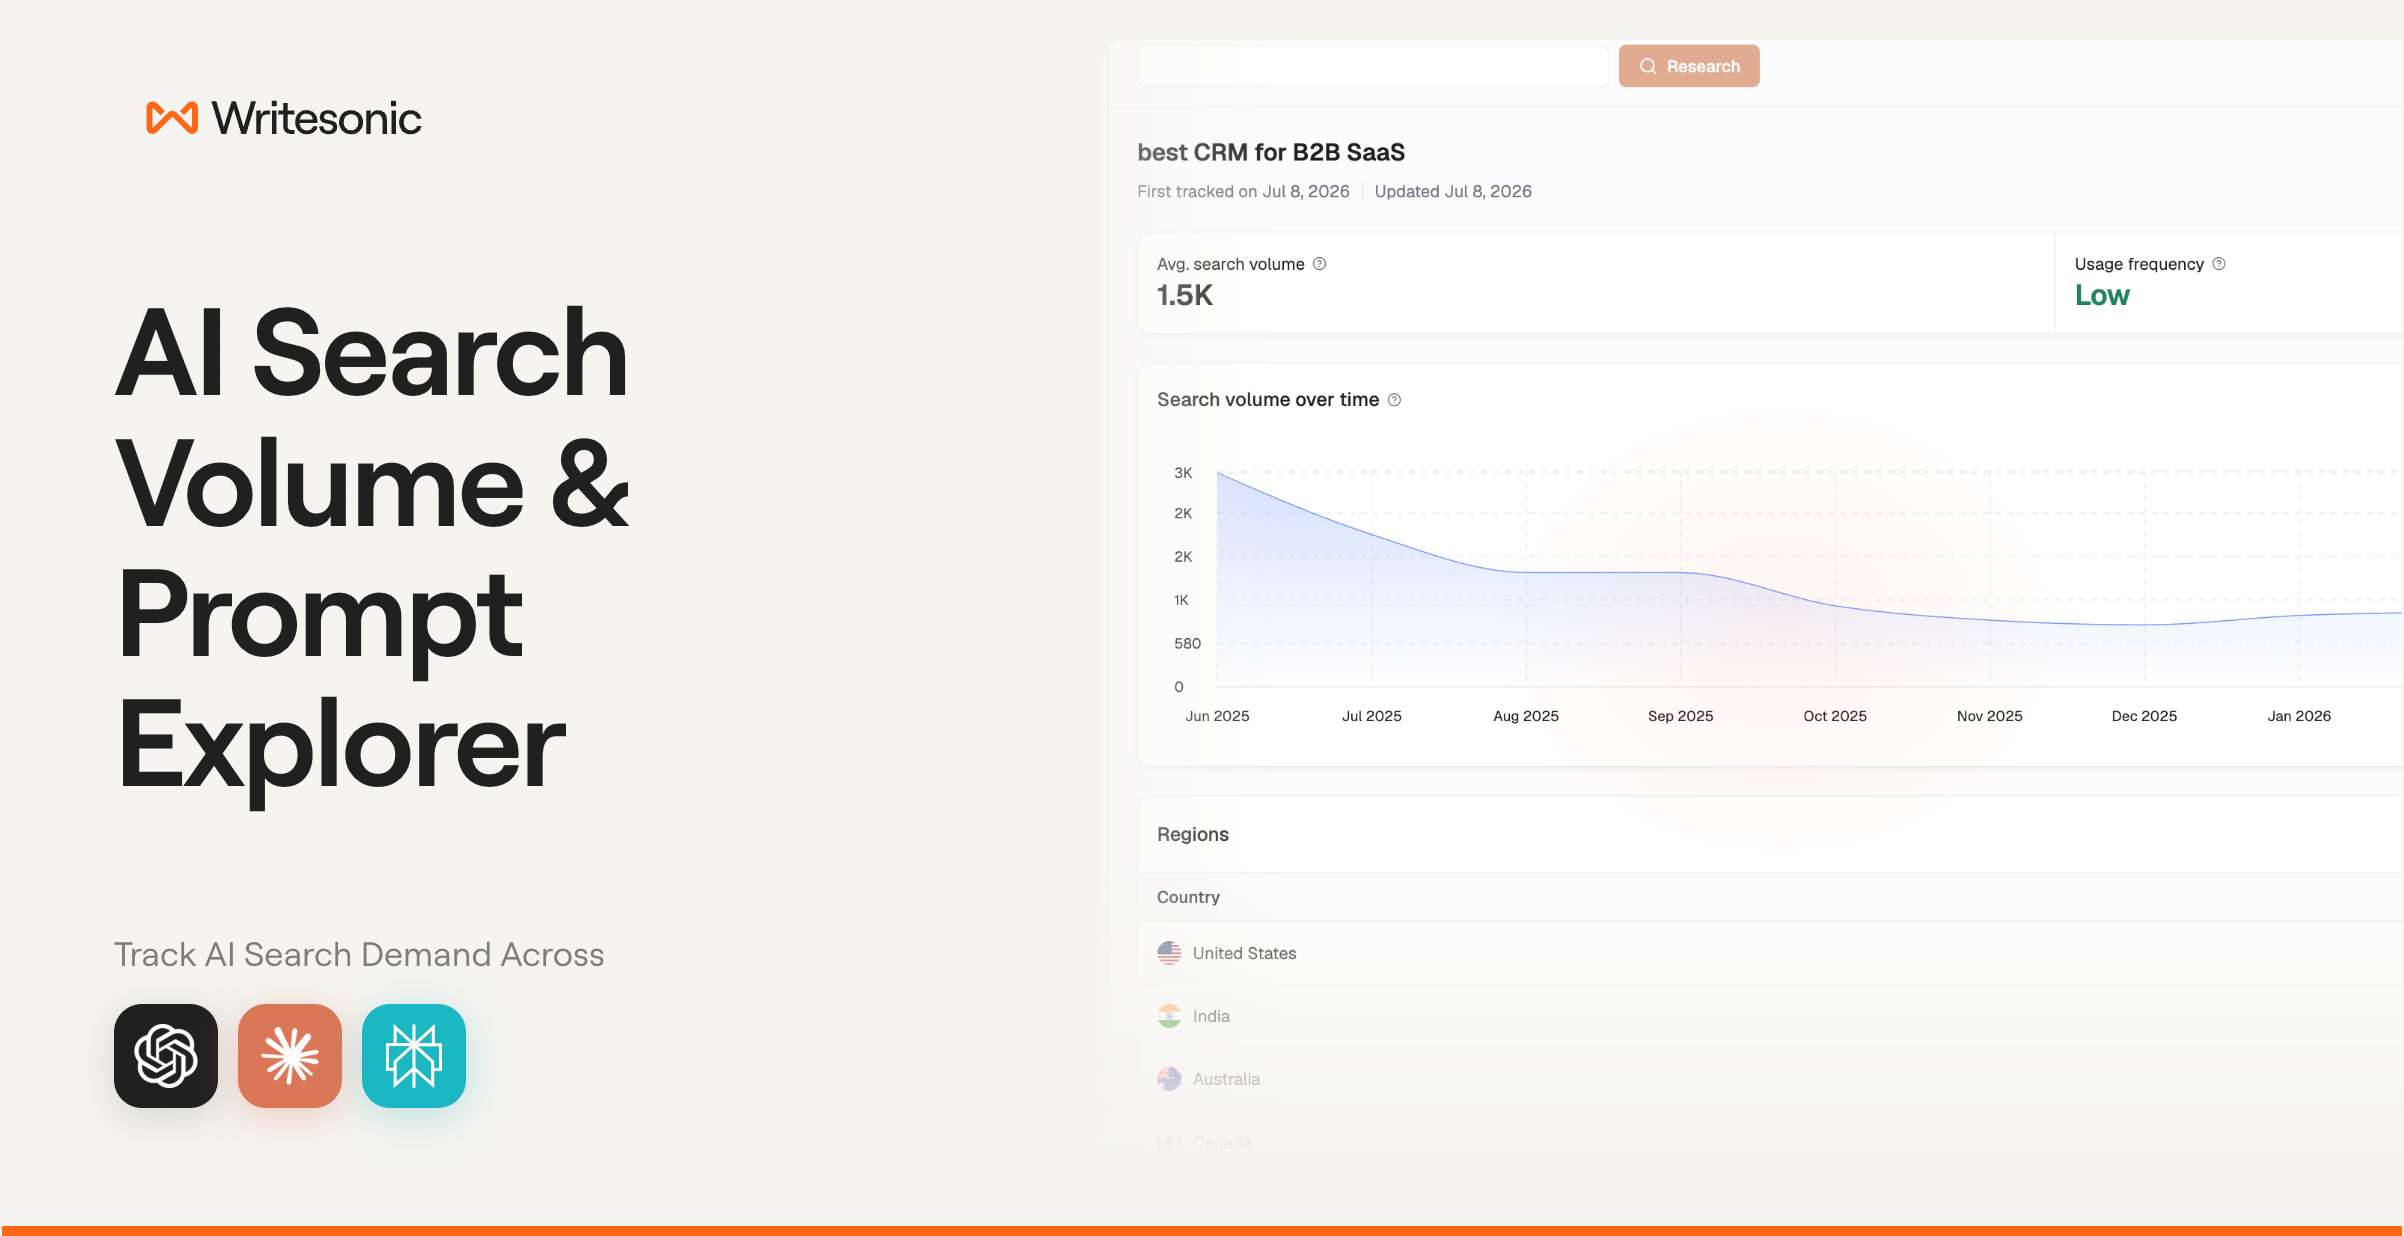Open the Search volume over time info icon

pyautogui.click(x=1394, y=400)
